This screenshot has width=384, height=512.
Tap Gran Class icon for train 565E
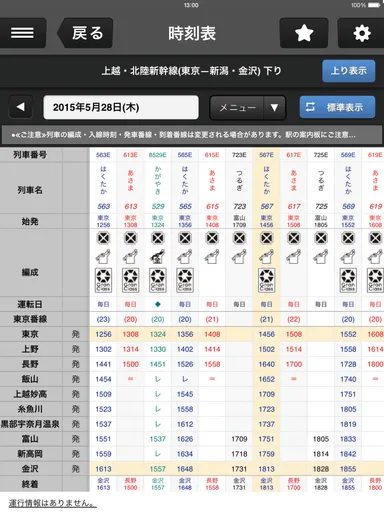tap(185, 280)
